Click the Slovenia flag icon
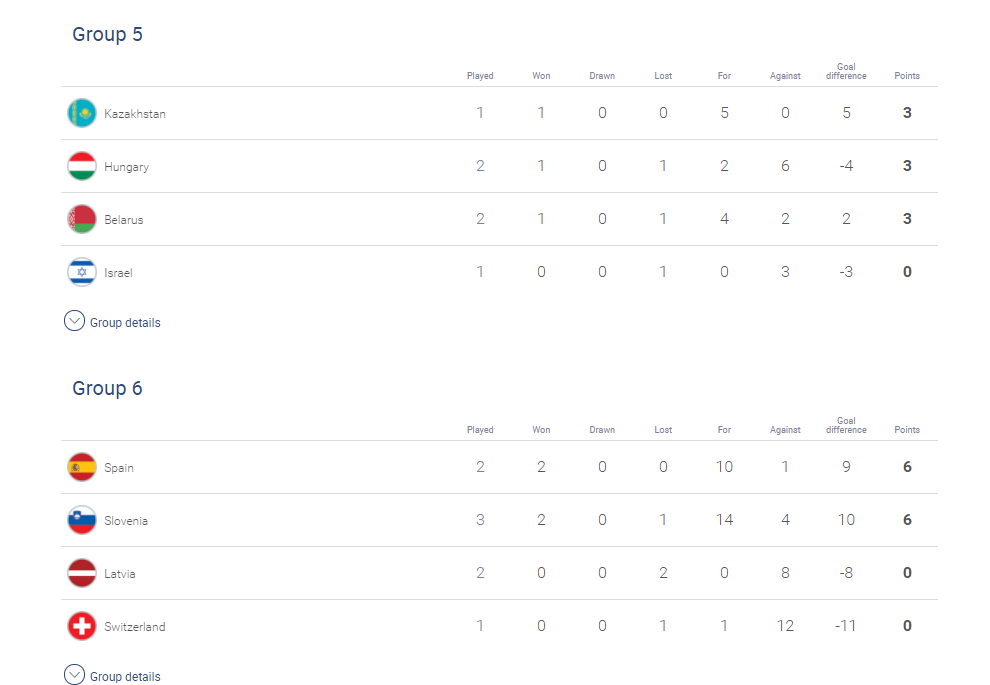 click(x=82, y=521)
